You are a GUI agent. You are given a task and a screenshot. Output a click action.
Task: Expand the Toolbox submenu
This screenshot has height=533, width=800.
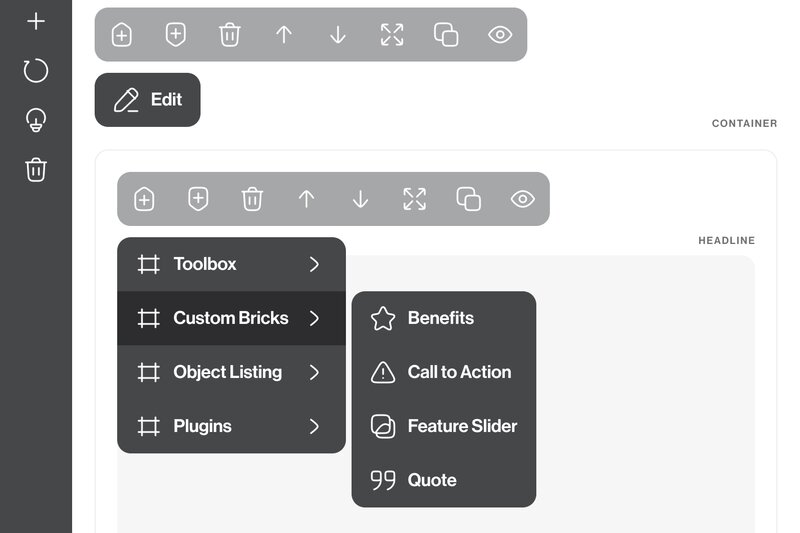click(231, 264)
